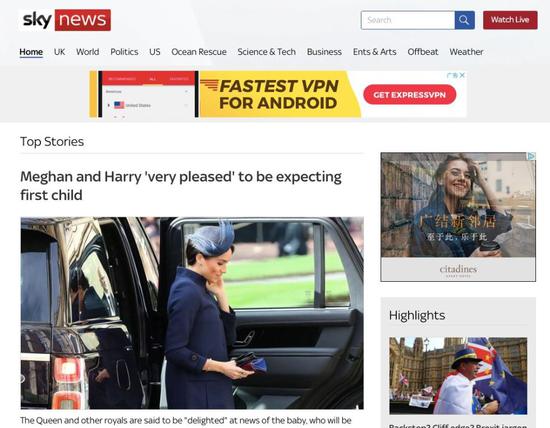The width and height of the screenshot is (550, 428).
Task: Click the Sky News logo
Action: pos(65,20)
